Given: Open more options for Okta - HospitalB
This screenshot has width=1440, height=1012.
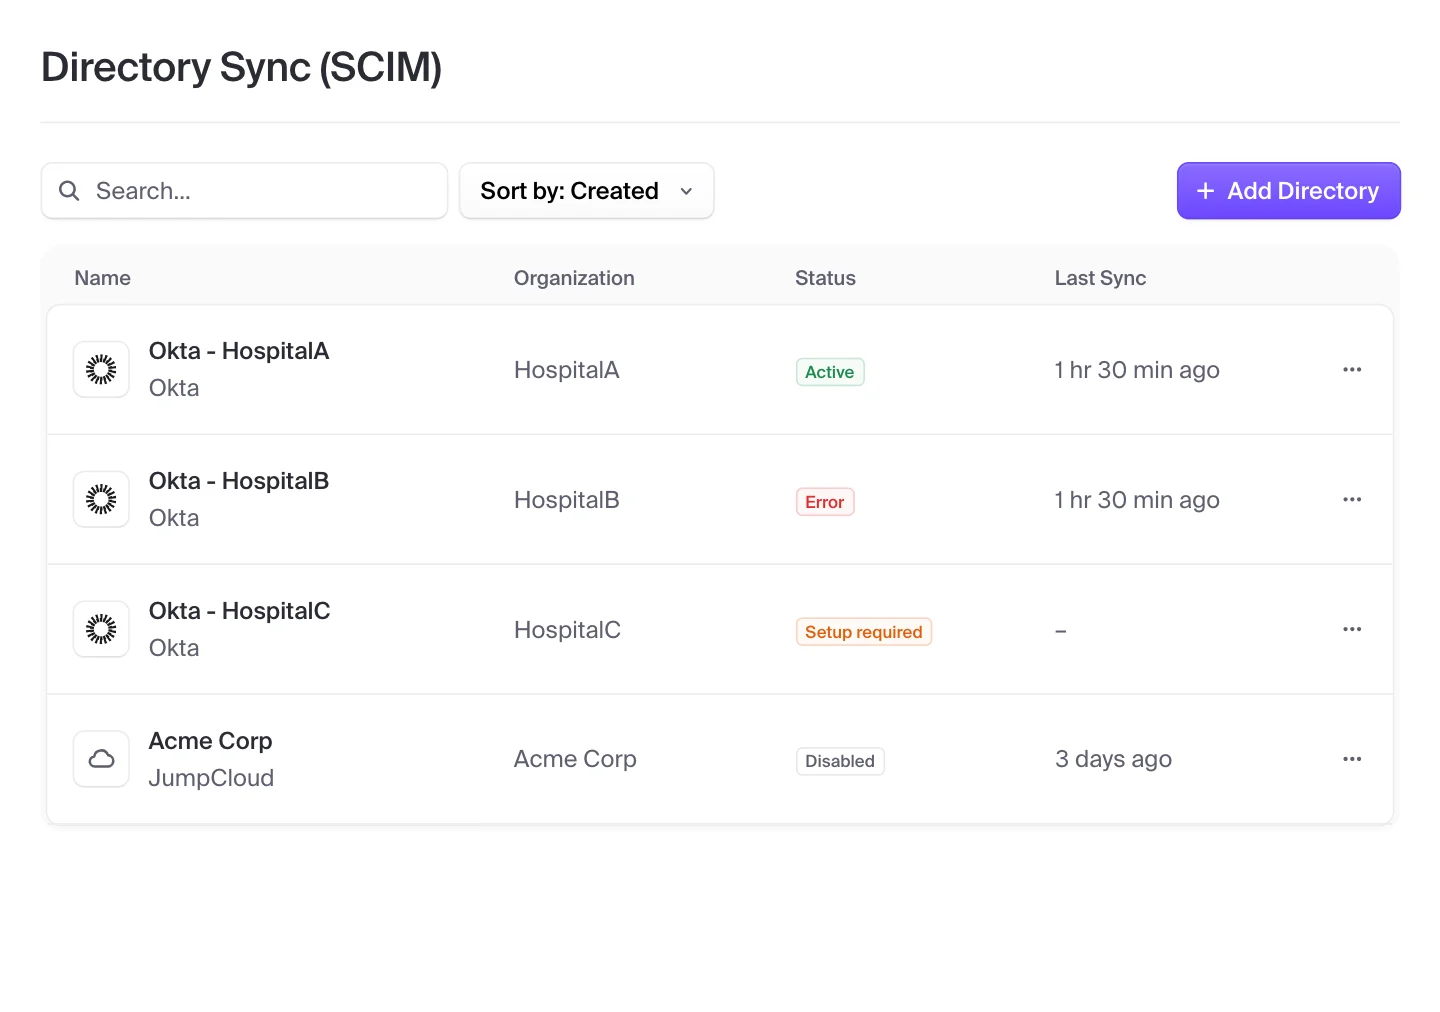Looking at the screenshot, I should pos(1352,499).
